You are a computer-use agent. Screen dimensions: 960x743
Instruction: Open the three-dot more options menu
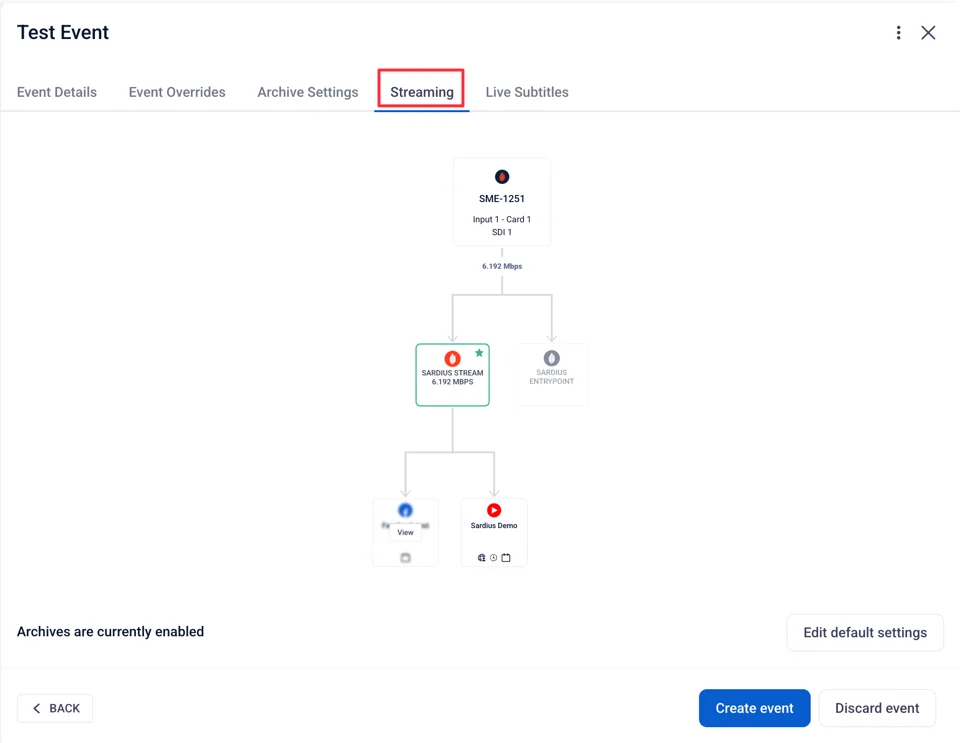coord(898,33)
